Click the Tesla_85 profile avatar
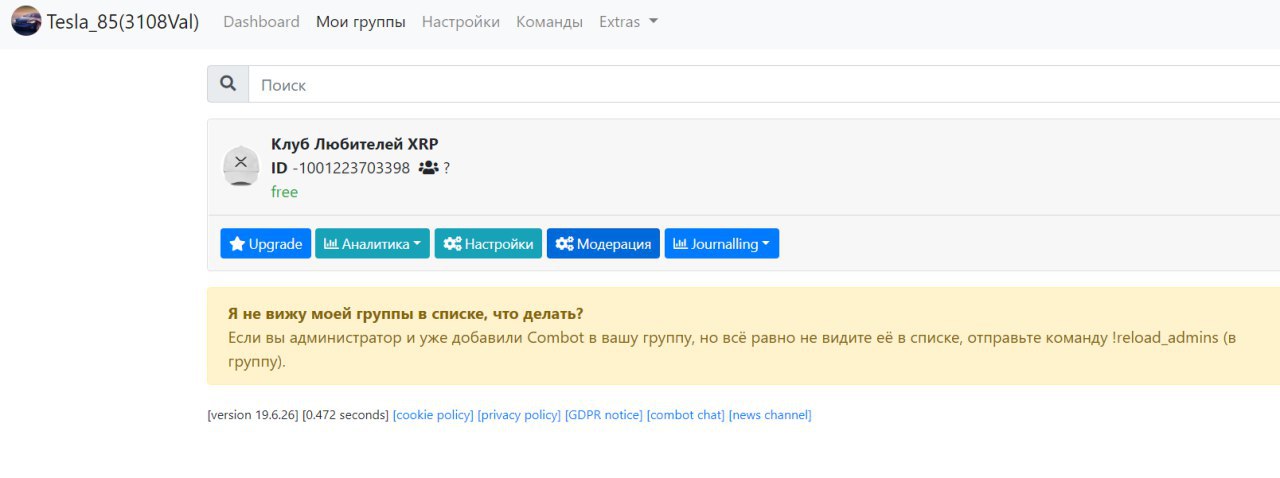Screen dimensions: 1280x478 coord(26,21)
